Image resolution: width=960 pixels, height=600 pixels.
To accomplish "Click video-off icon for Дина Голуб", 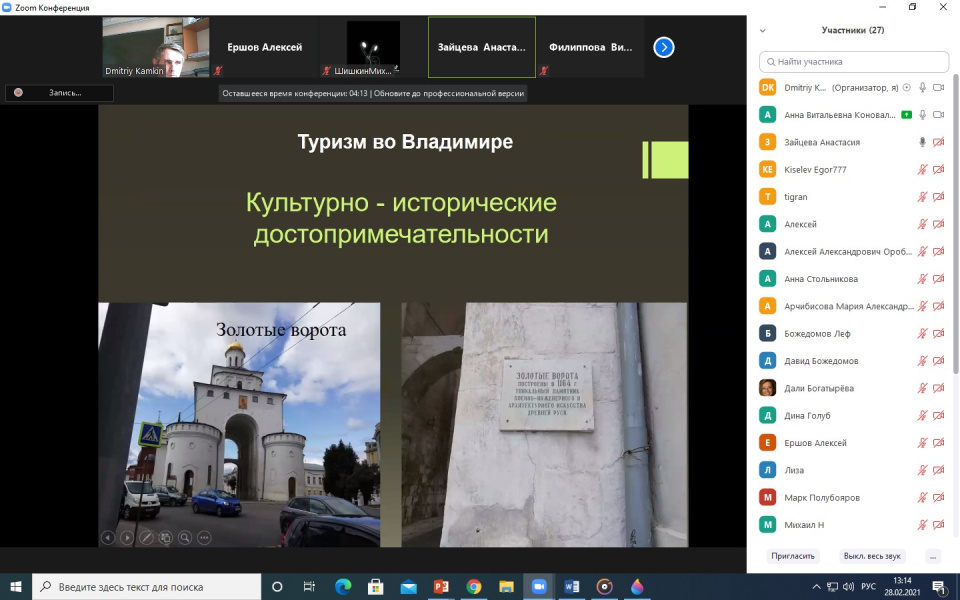I will pyautogui.click(x=938, y=415).
